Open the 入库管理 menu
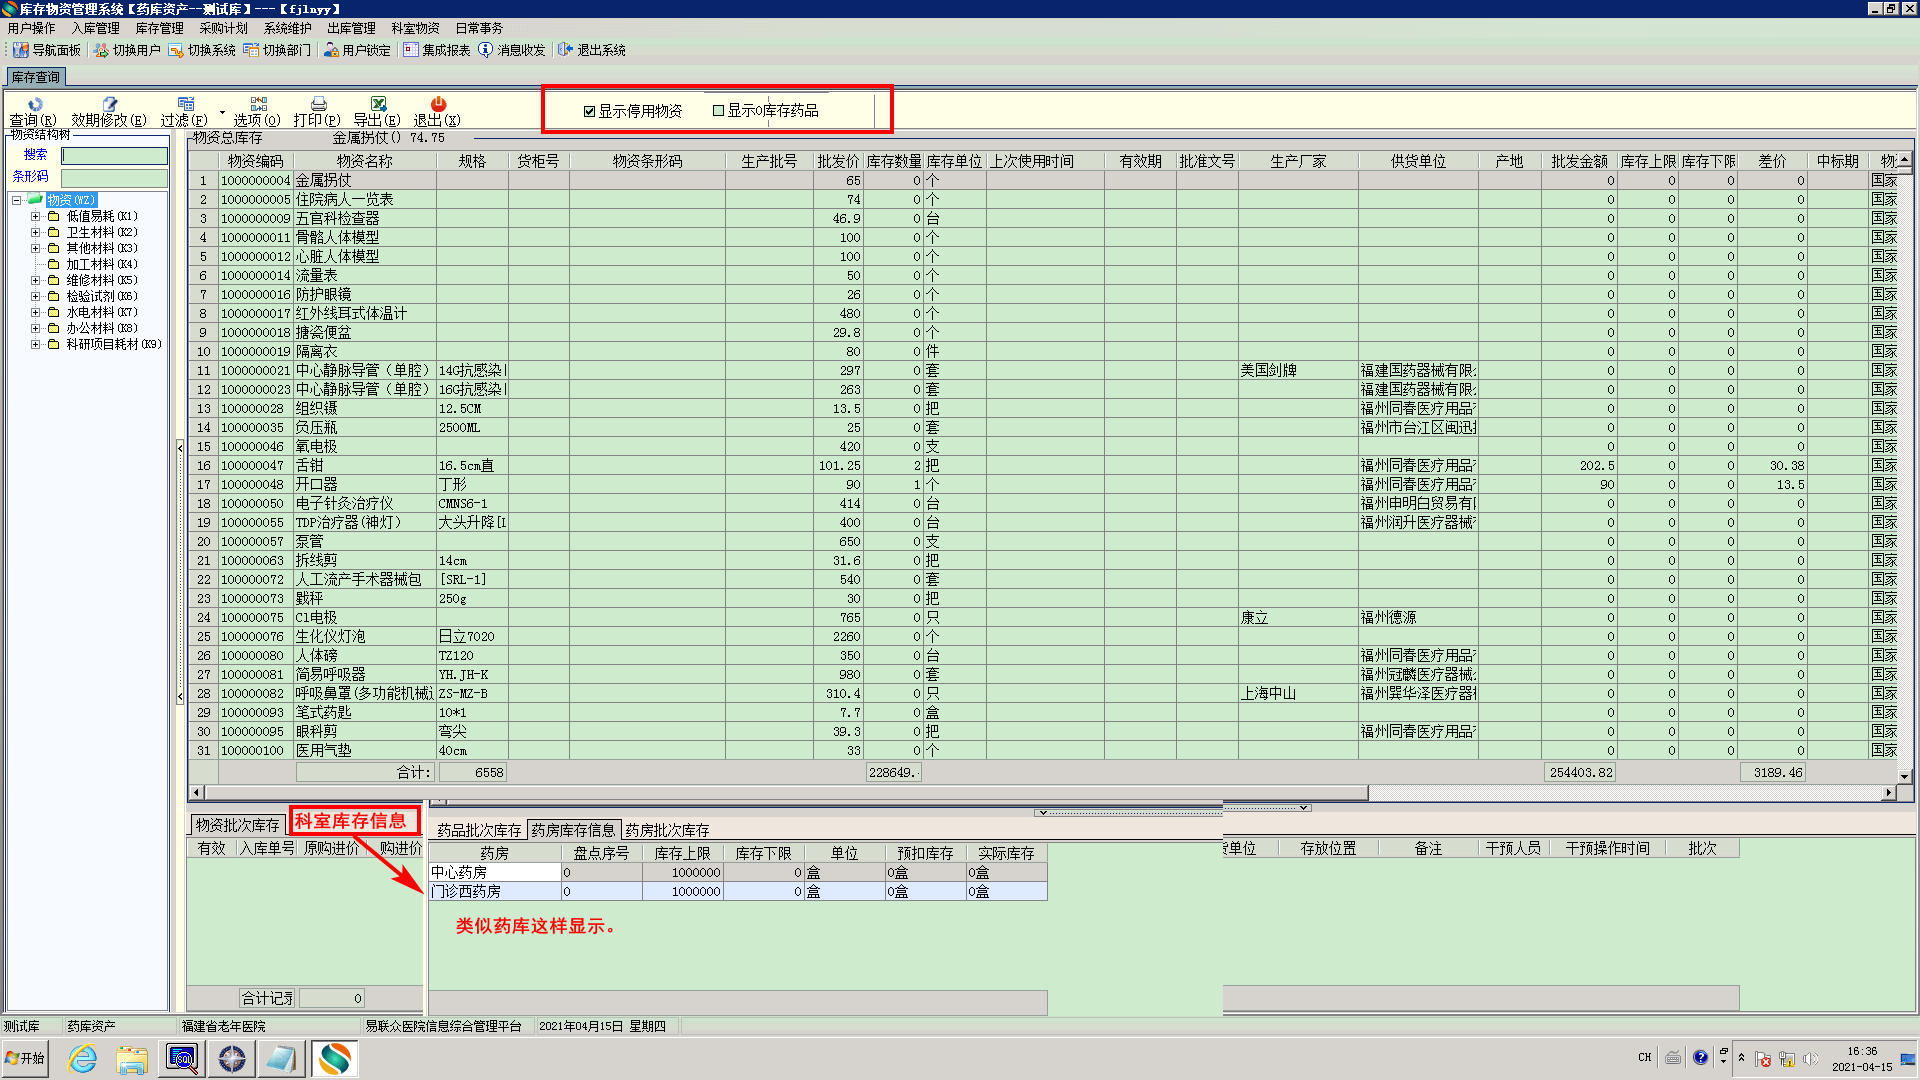The height and width of the screenshot is (1080, 1920). click(x=95, y=28)
